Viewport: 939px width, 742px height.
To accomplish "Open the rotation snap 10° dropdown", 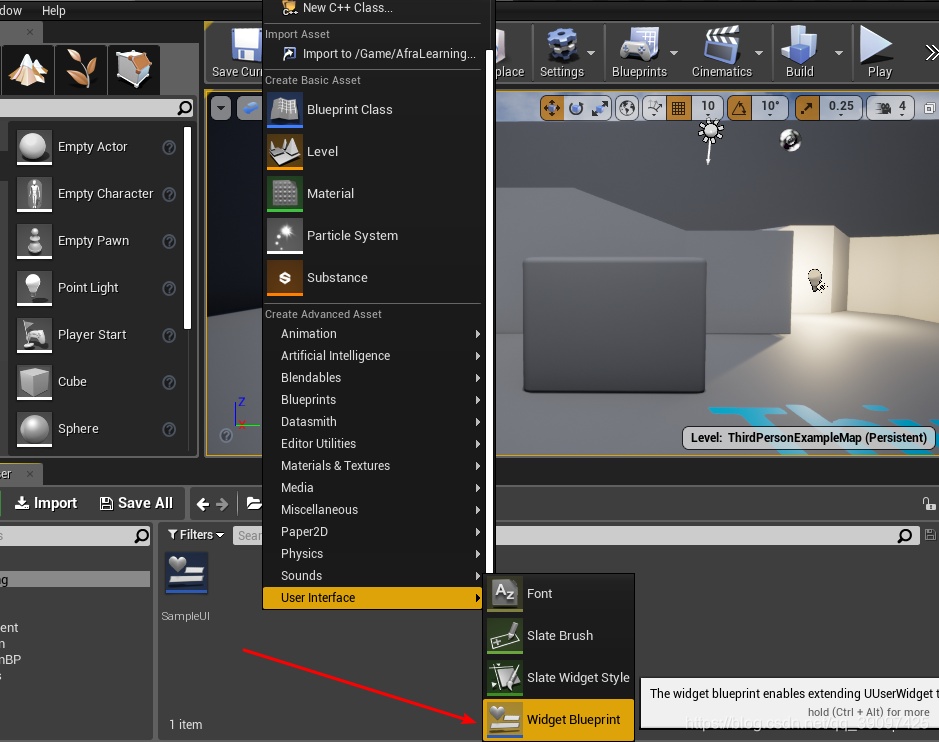I will [770, 108].
